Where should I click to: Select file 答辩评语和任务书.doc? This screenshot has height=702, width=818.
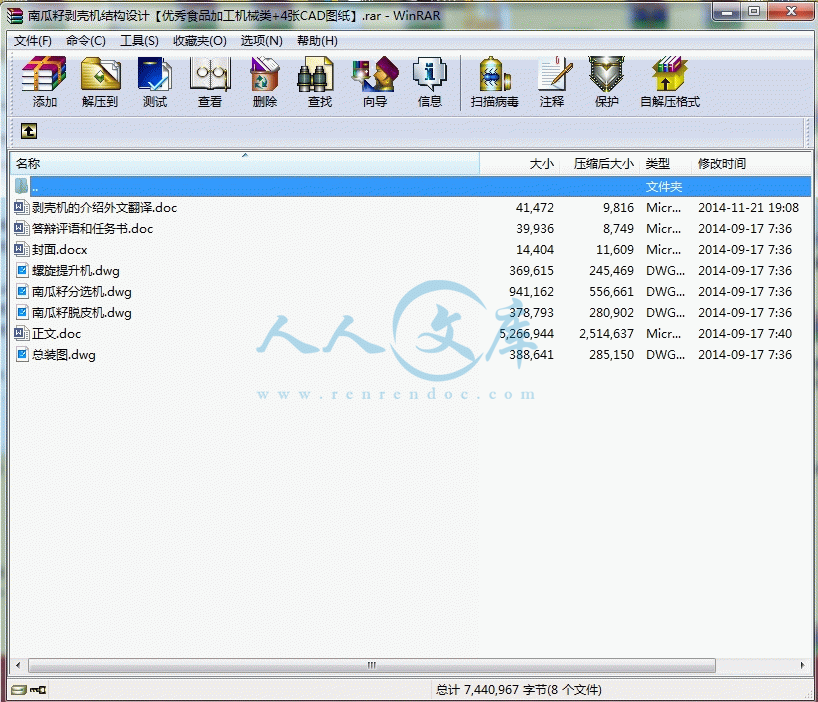[92, 228]
